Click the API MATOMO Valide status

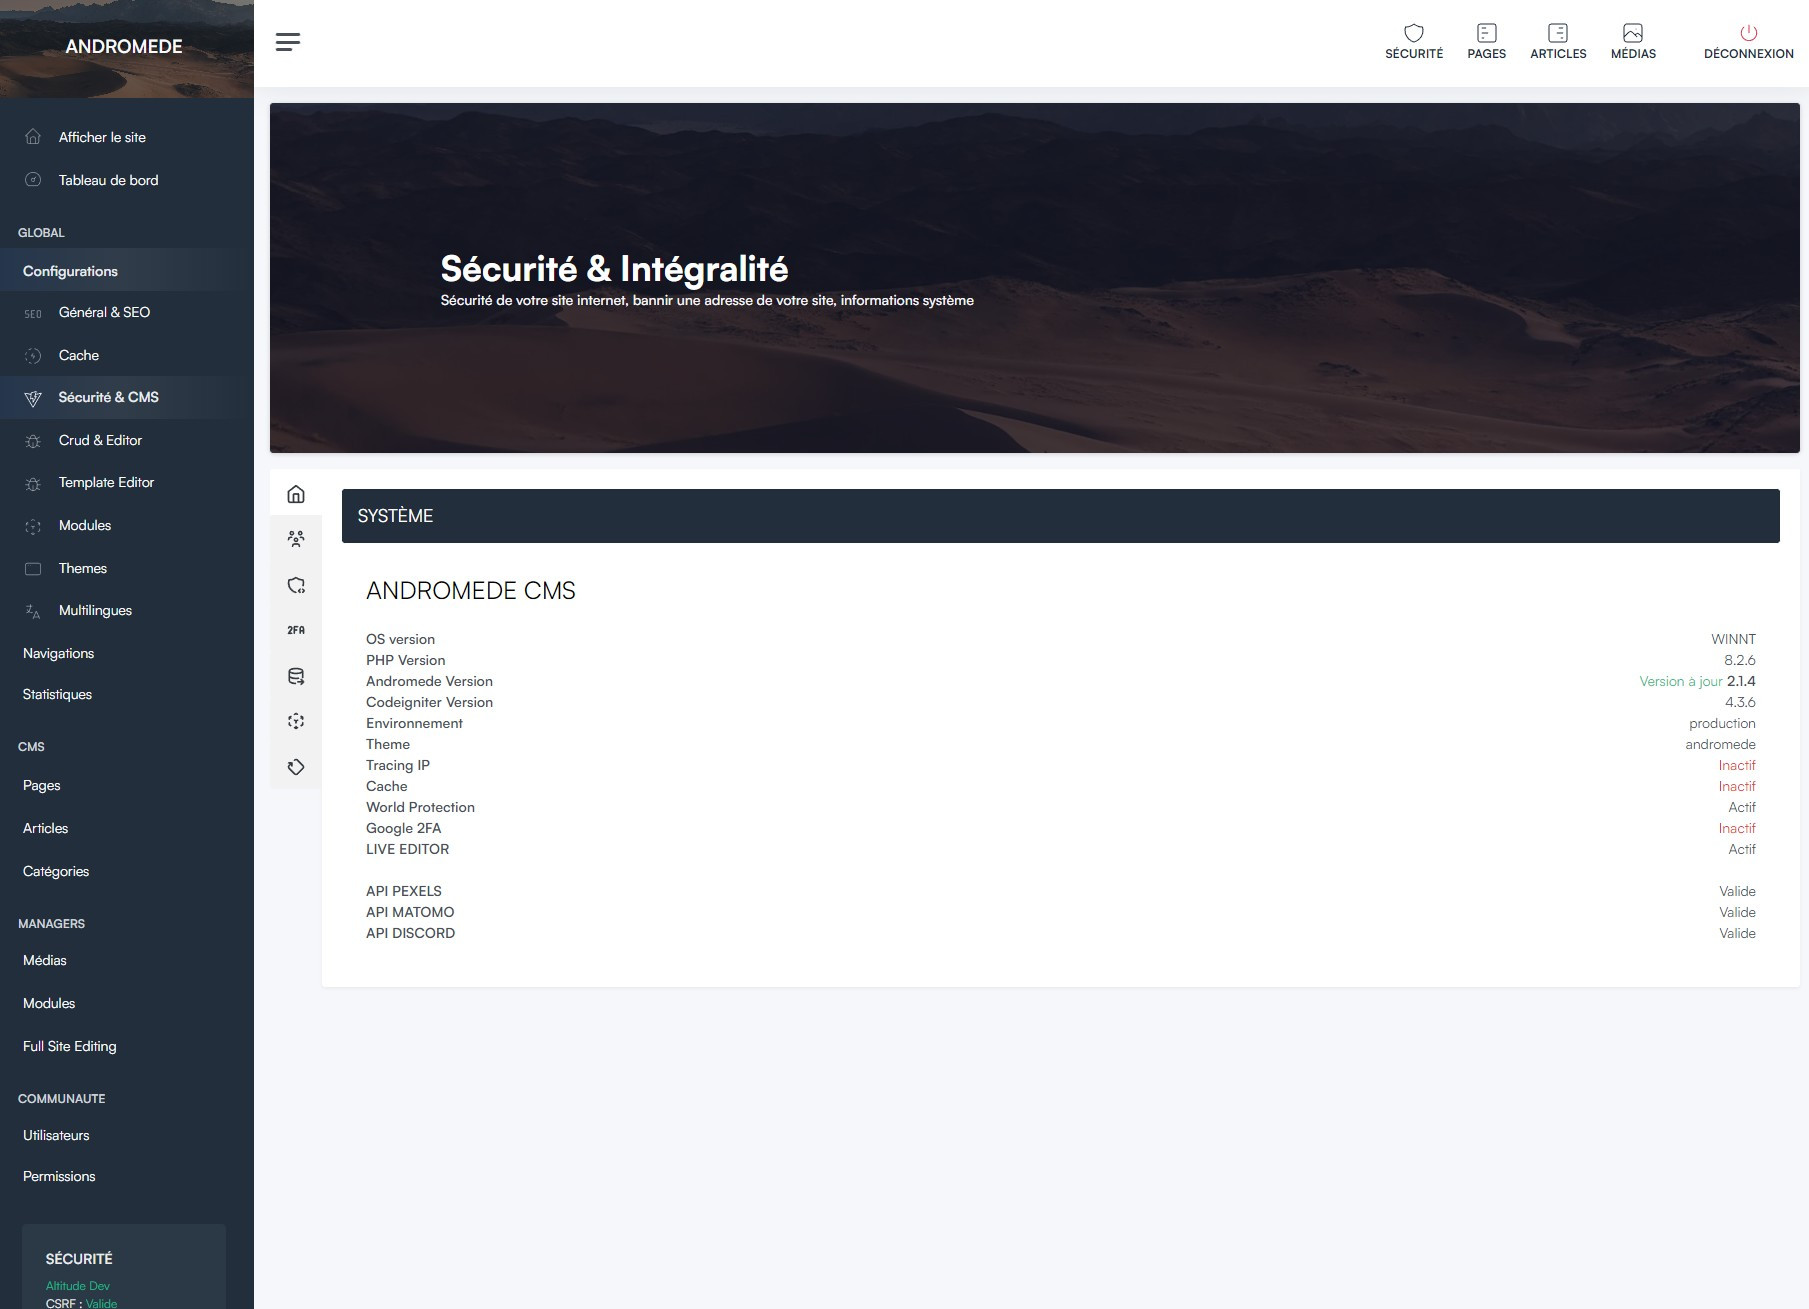click(x=1737, y=912)
